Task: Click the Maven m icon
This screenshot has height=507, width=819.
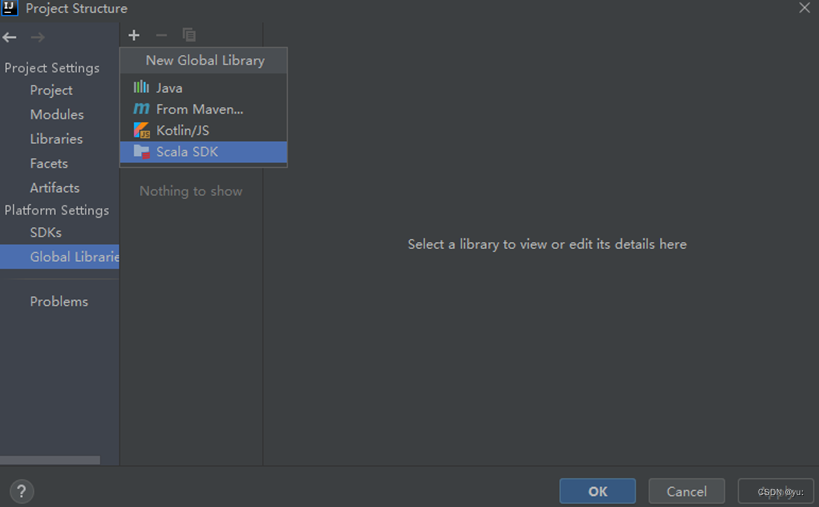Action: pos(141,109)
